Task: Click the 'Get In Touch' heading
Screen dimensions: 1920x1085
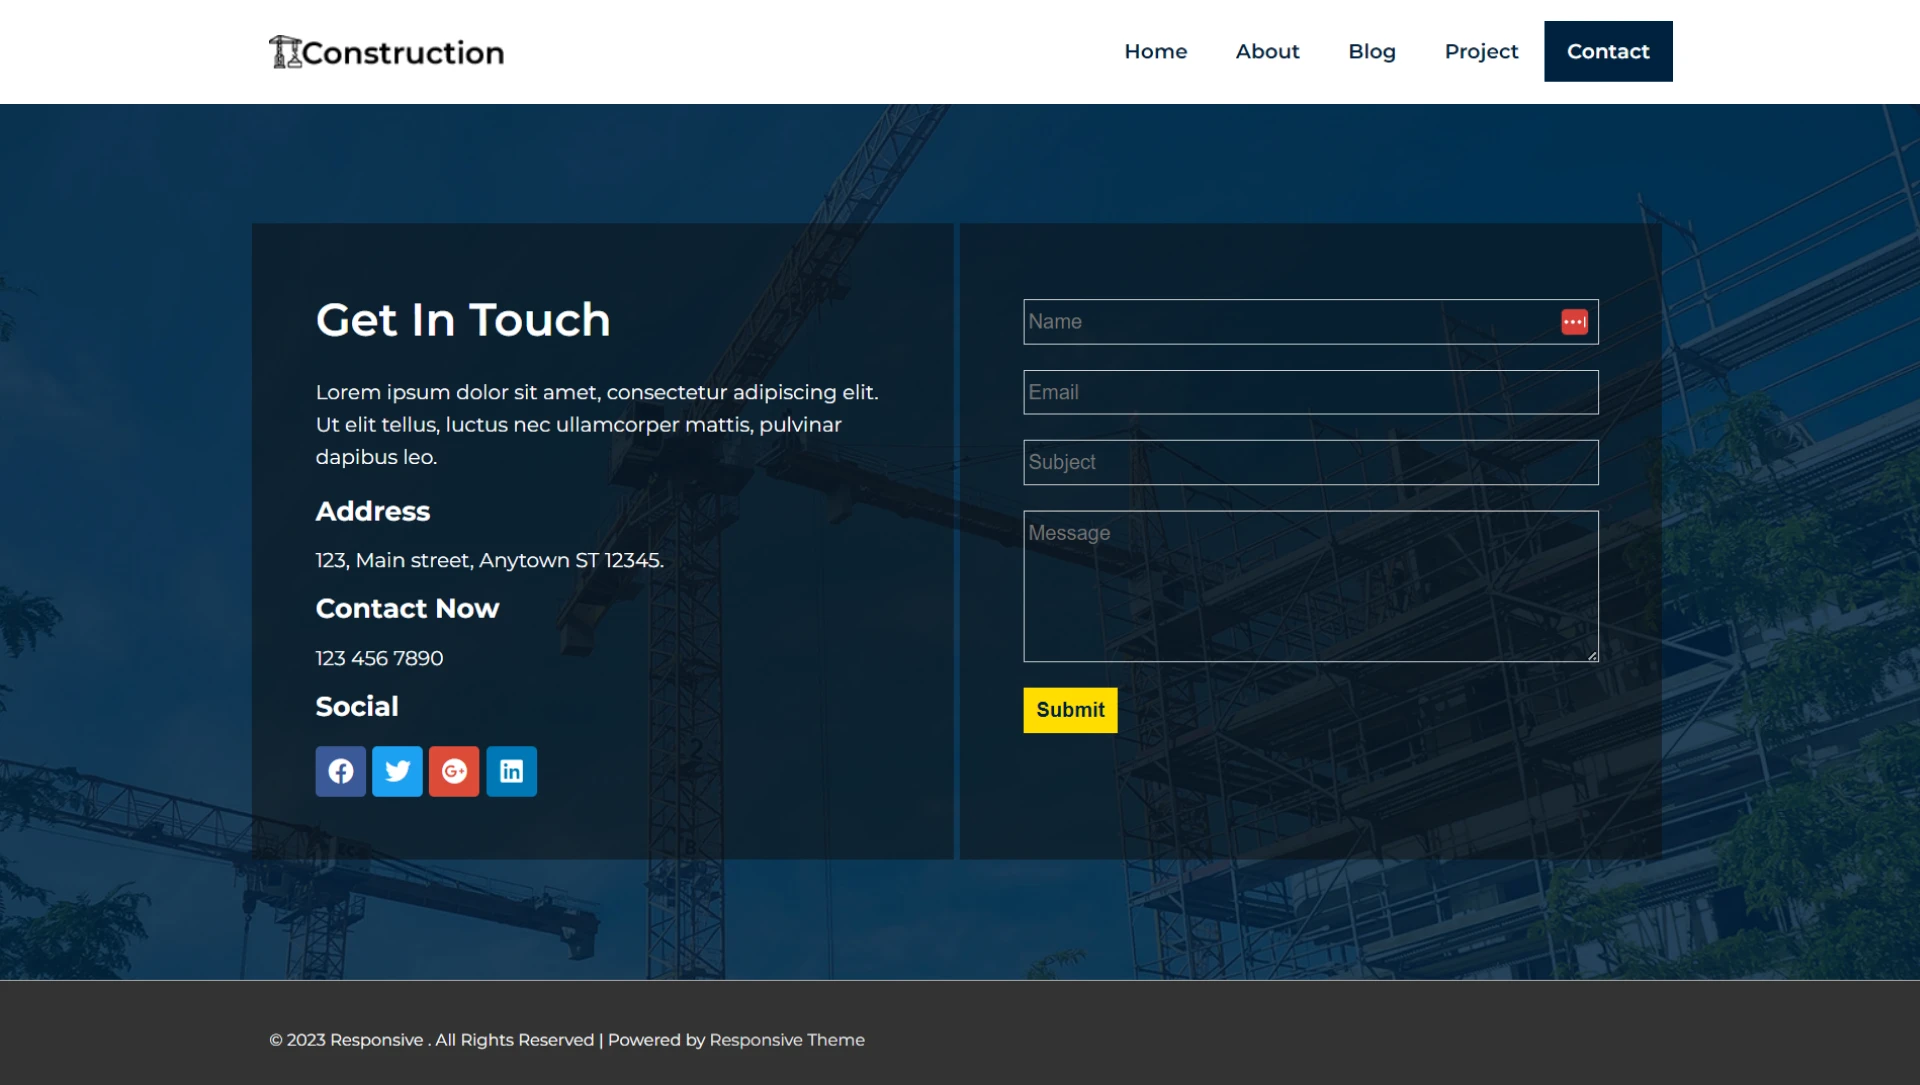Action: 463,320
